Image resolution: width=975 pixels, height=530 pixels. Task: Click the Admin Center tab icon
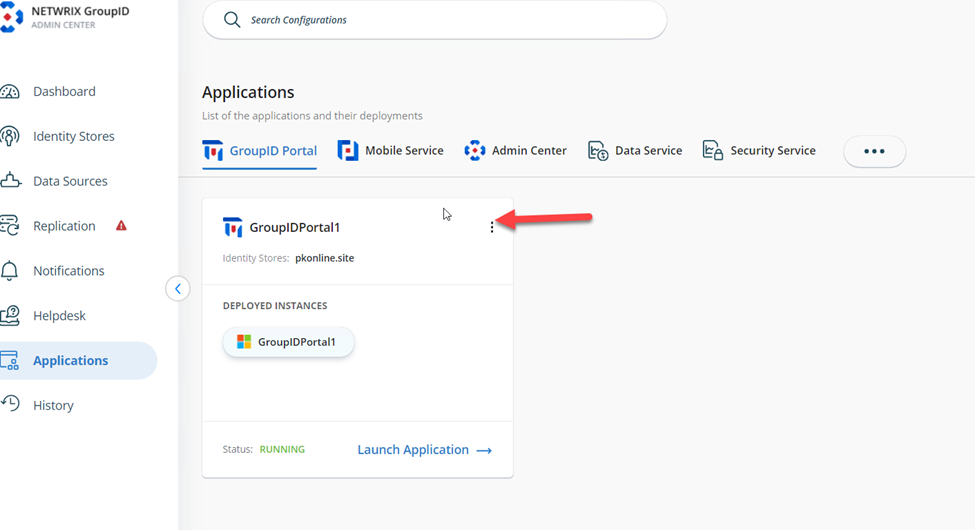(x=474, y=151)
